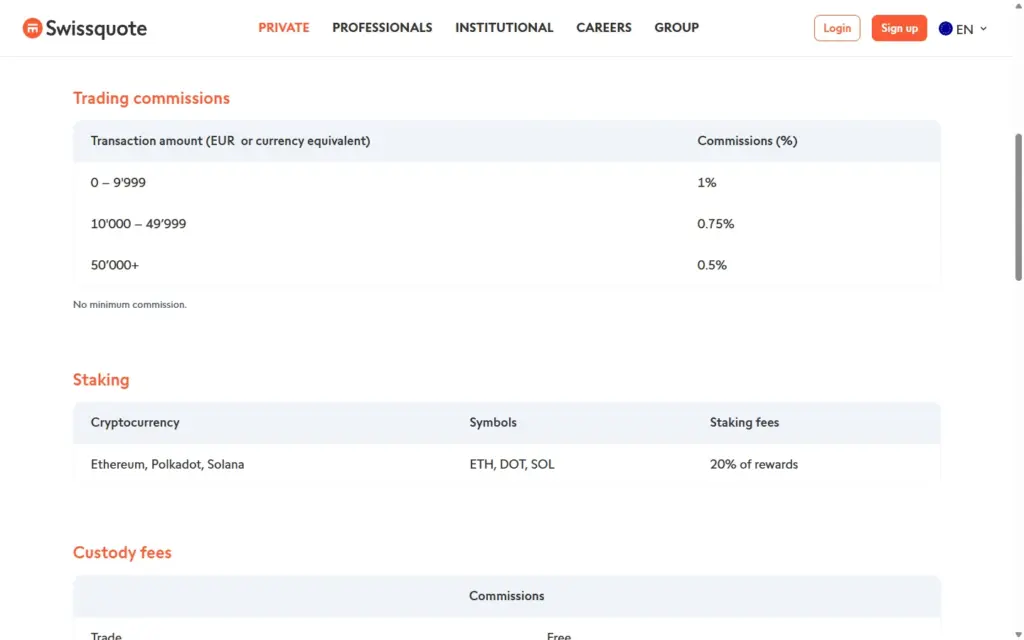Click the "0 – 9'999" transaction amount cell
Screen dimensions: 1024x640
point(118,183)
